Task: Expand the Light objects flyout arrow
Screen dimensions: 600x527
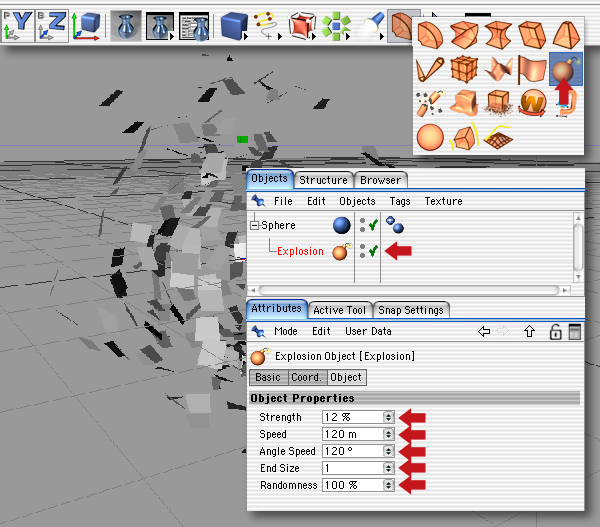Action: (382, 37)
